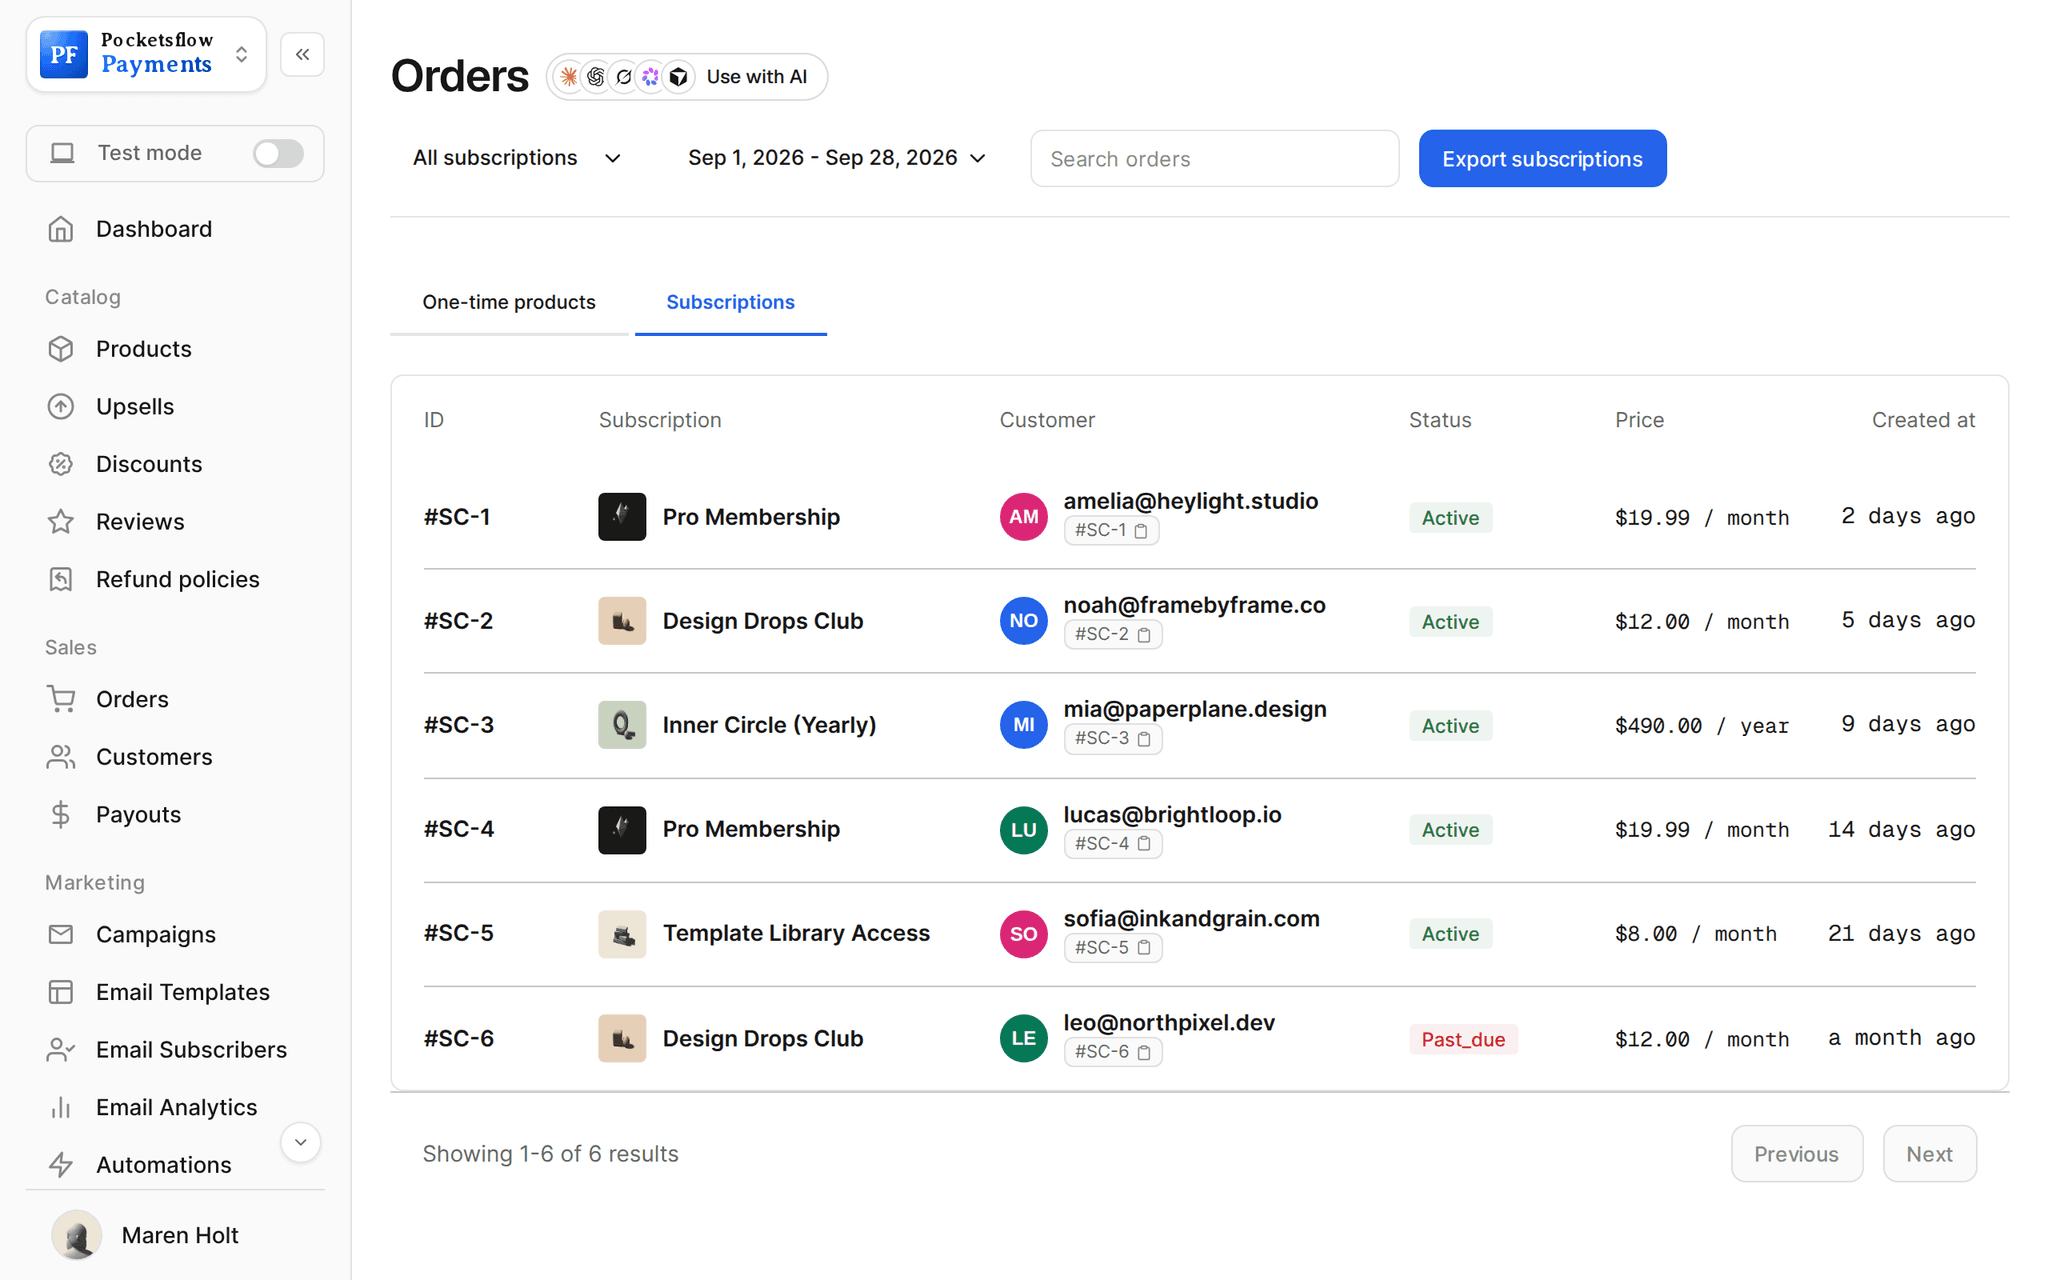
Task: Open Email Templates
Action: pos(183,992)
